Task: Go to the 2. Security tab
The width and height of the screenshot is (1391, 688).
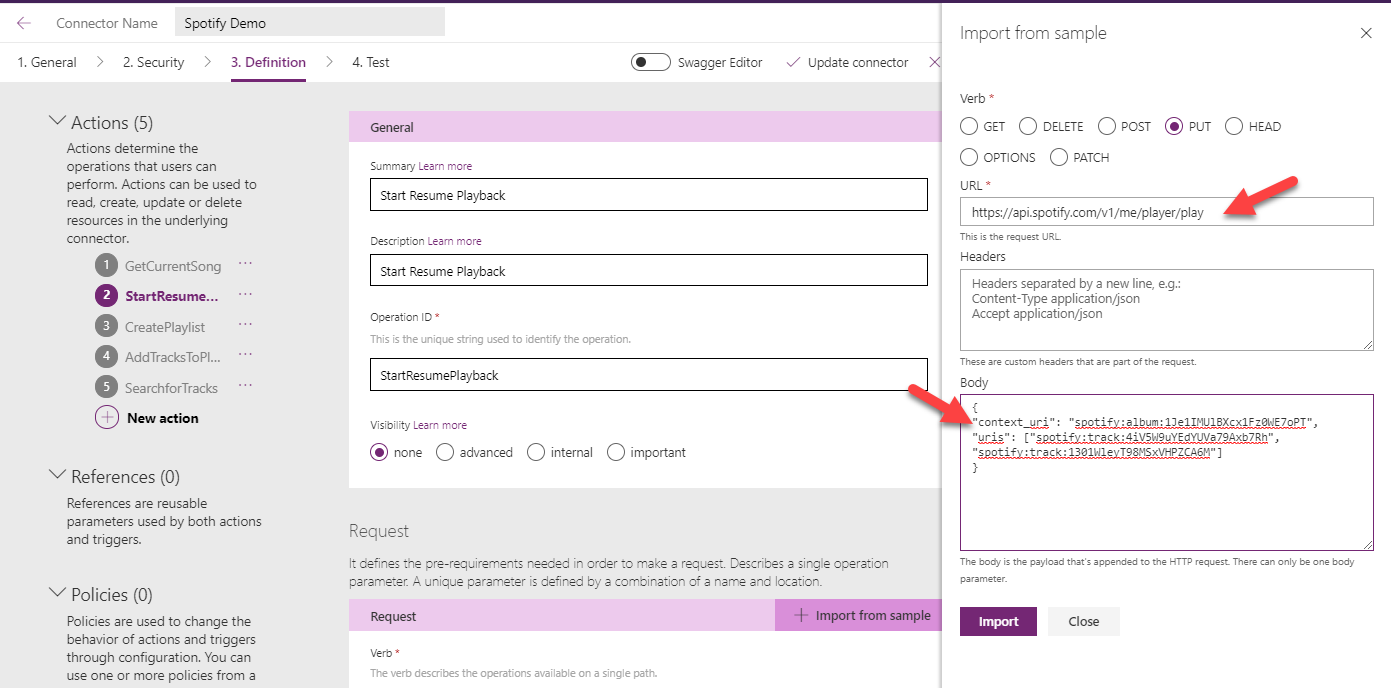Action: tap(153, 62)
